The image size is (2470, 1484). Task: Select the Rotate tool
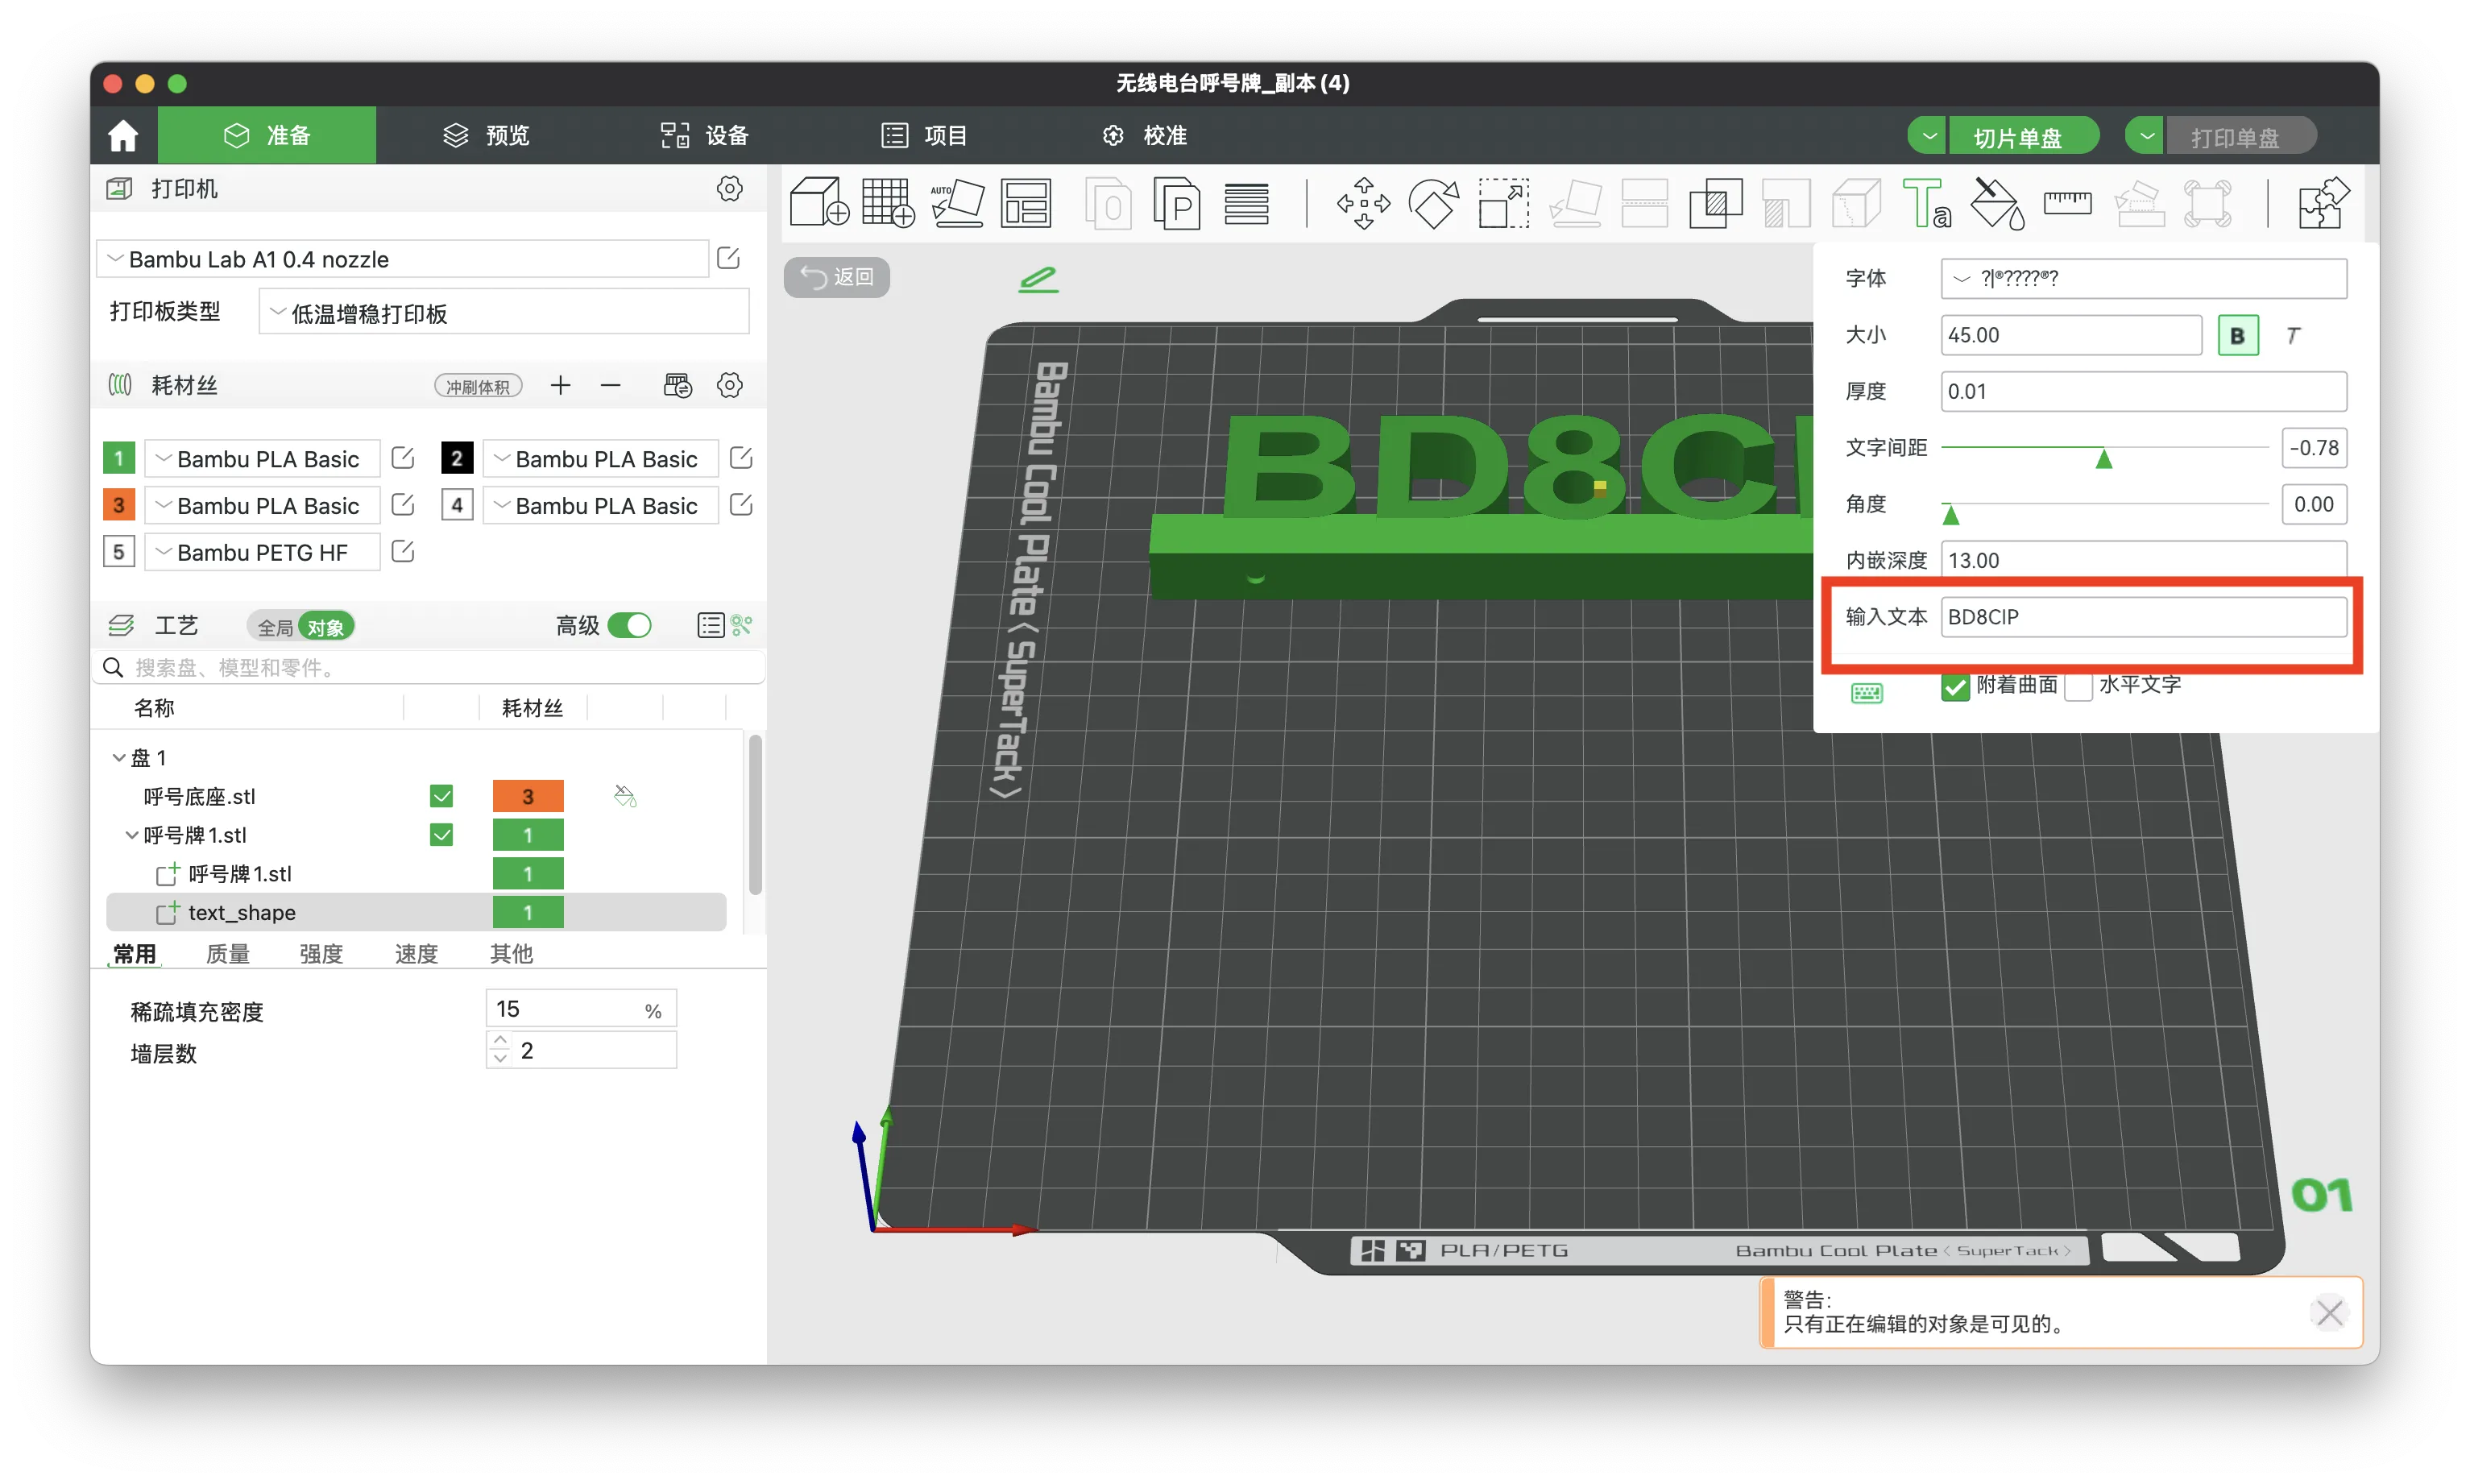(x=1433, y=203)
